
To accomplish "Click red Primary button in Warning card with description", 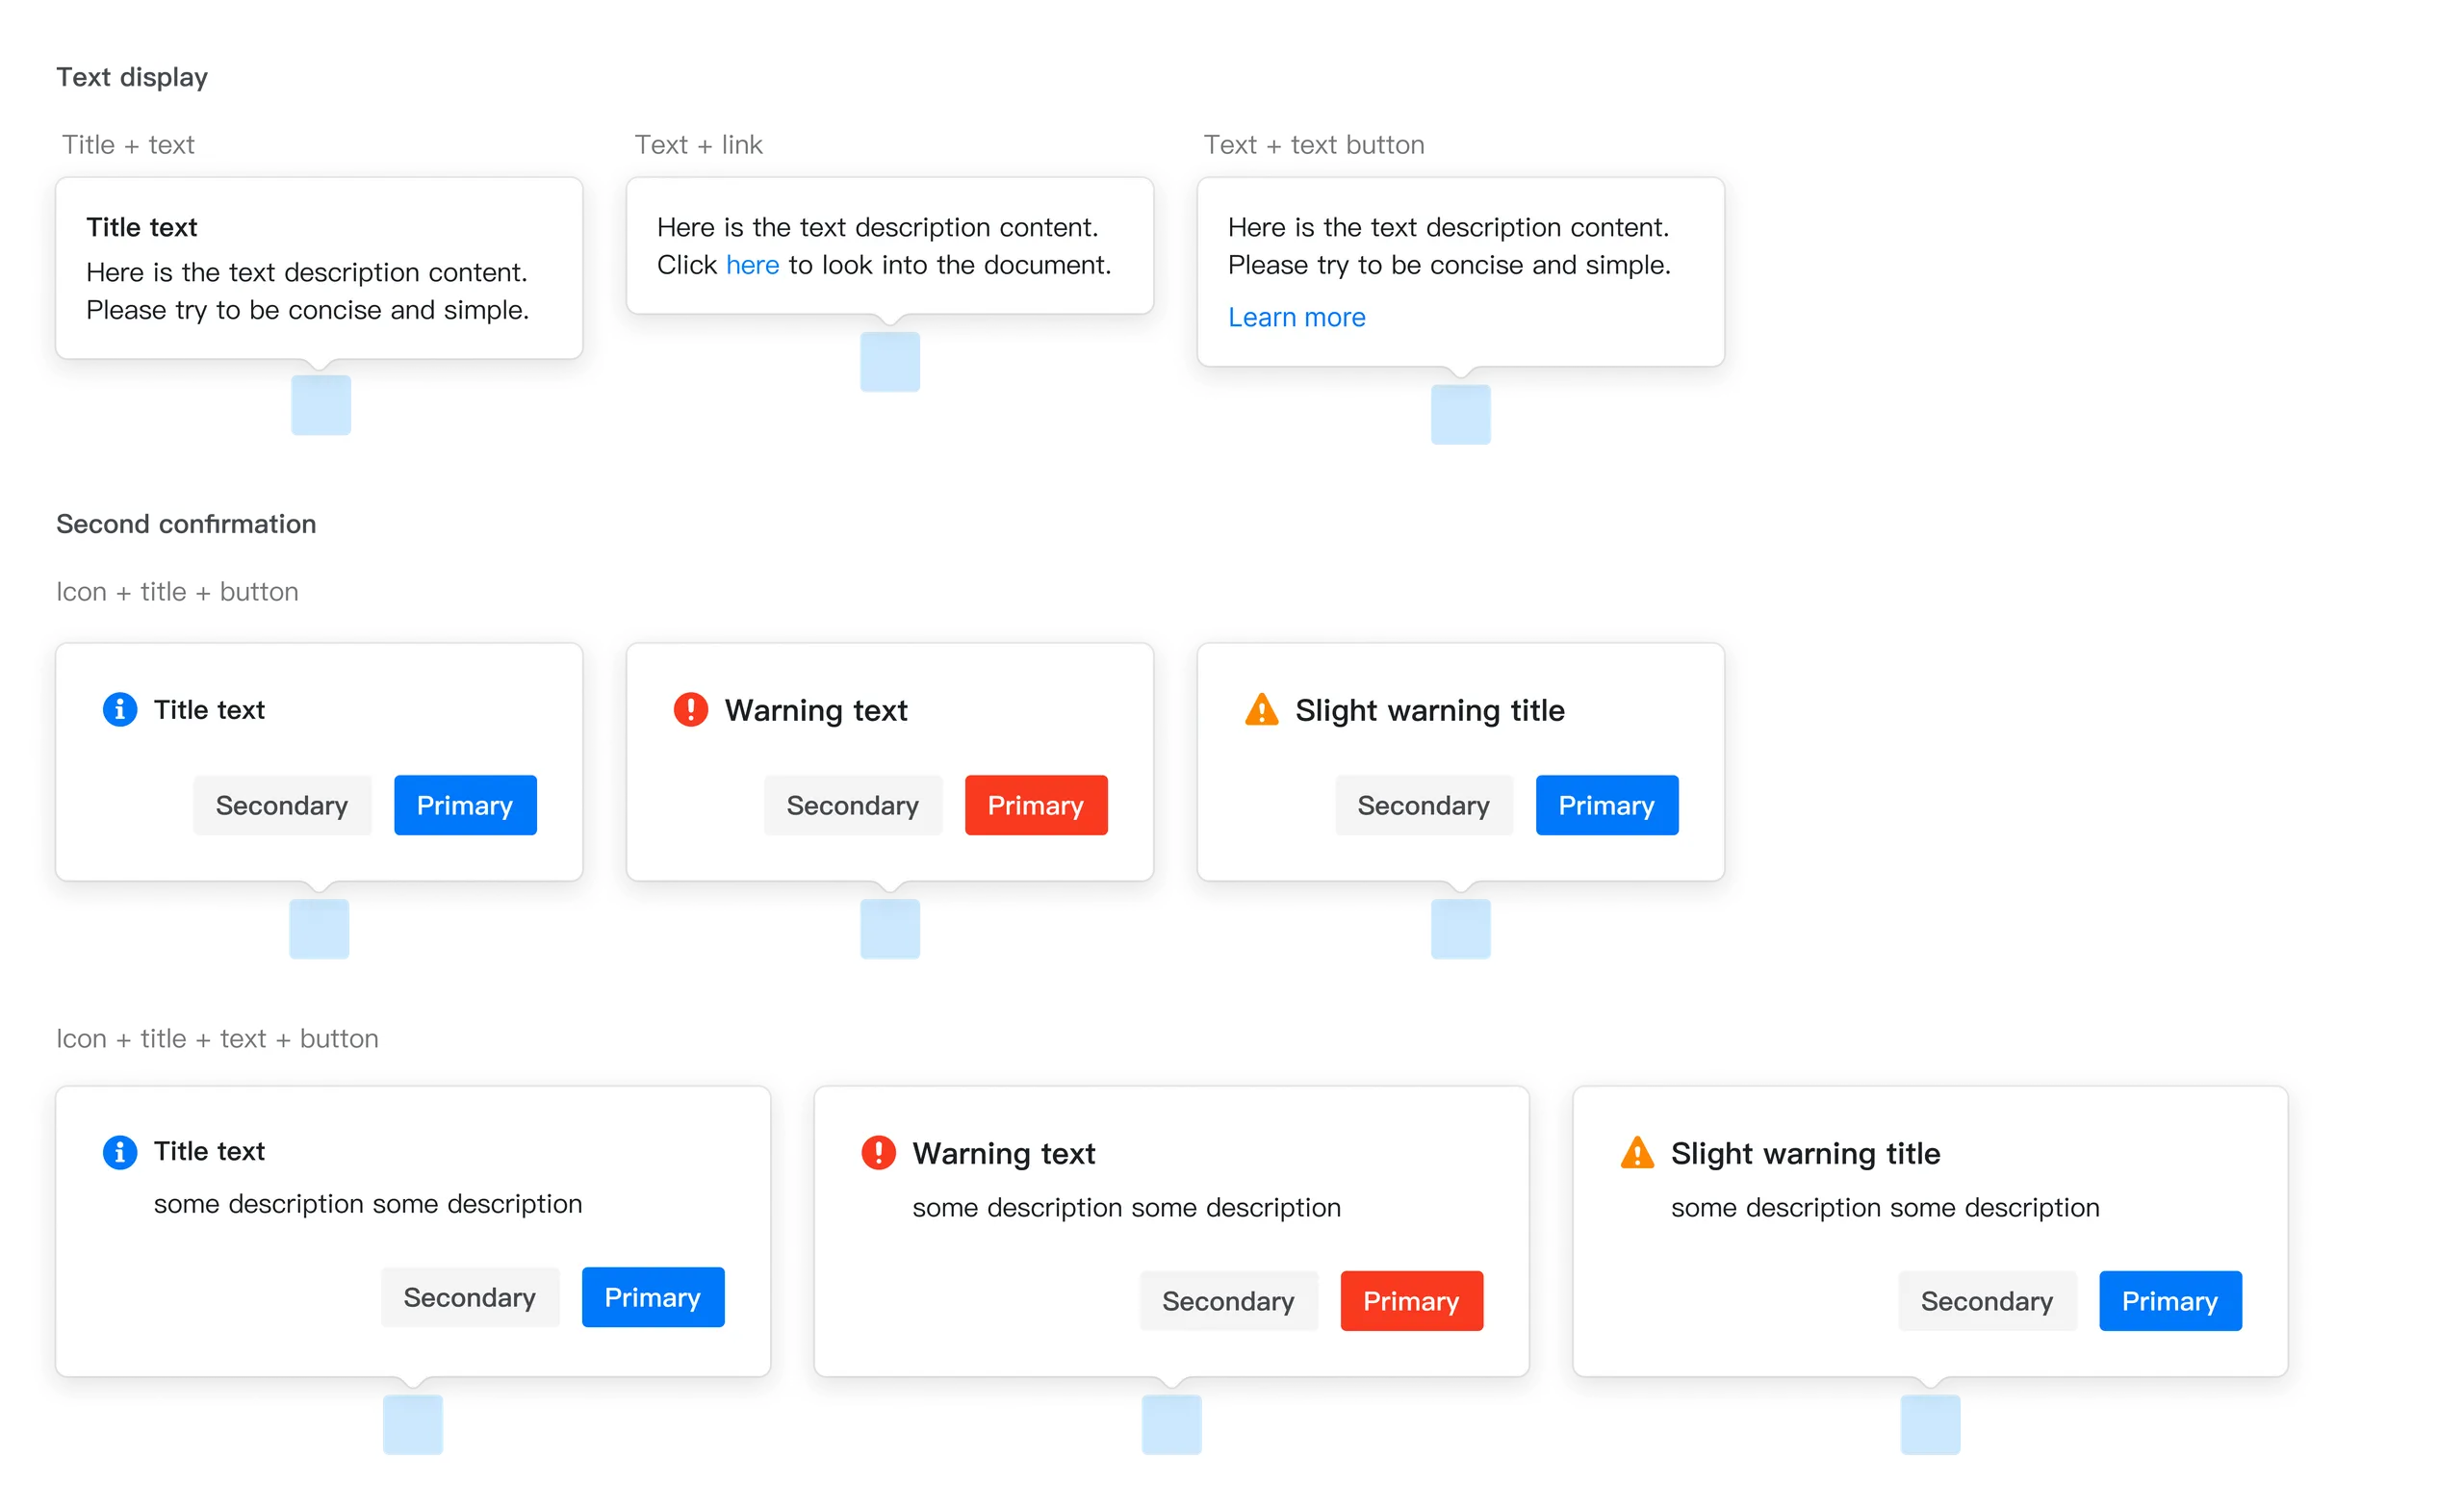I will (1411, 1300).
